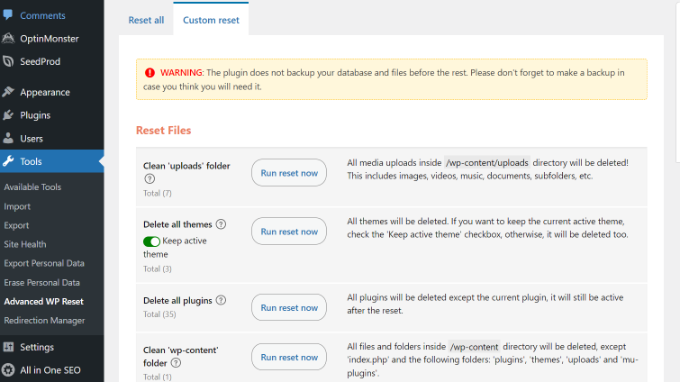
Task: Open Redirection Manager submenu
Action: (45, 320)
